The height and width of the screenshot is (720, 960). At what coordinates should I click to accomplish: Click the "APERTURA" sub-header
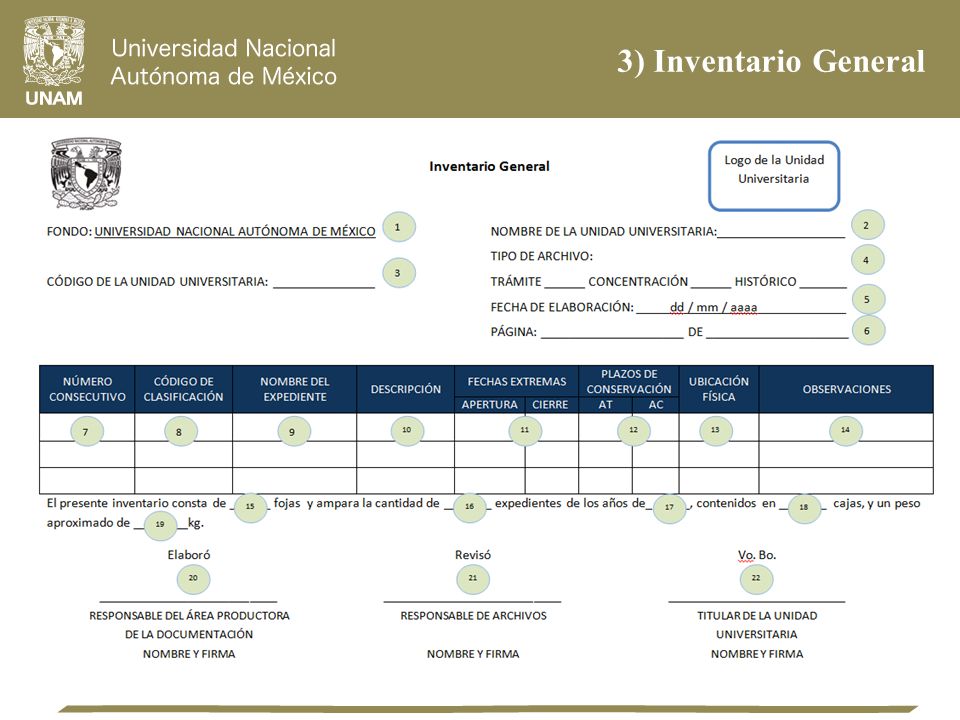tap(490, 405)
